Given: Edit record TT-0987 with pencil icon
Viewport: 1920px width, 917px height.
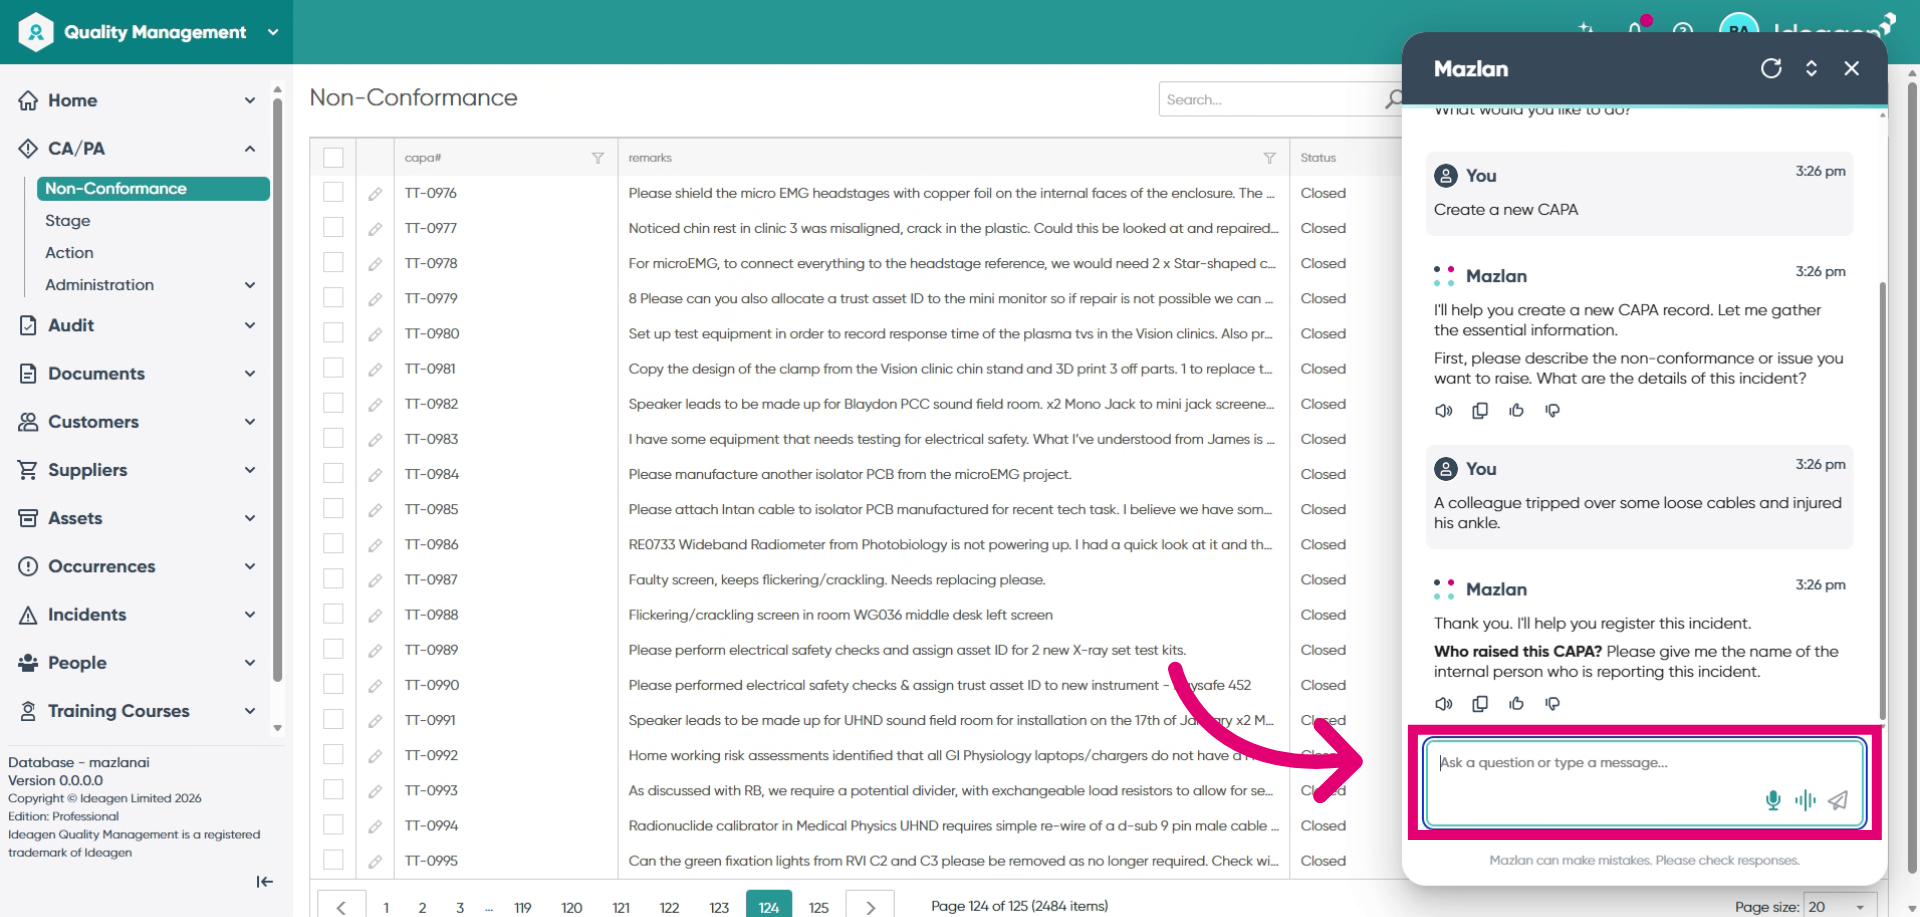Looking at the screenshot, I should point(375,580).
